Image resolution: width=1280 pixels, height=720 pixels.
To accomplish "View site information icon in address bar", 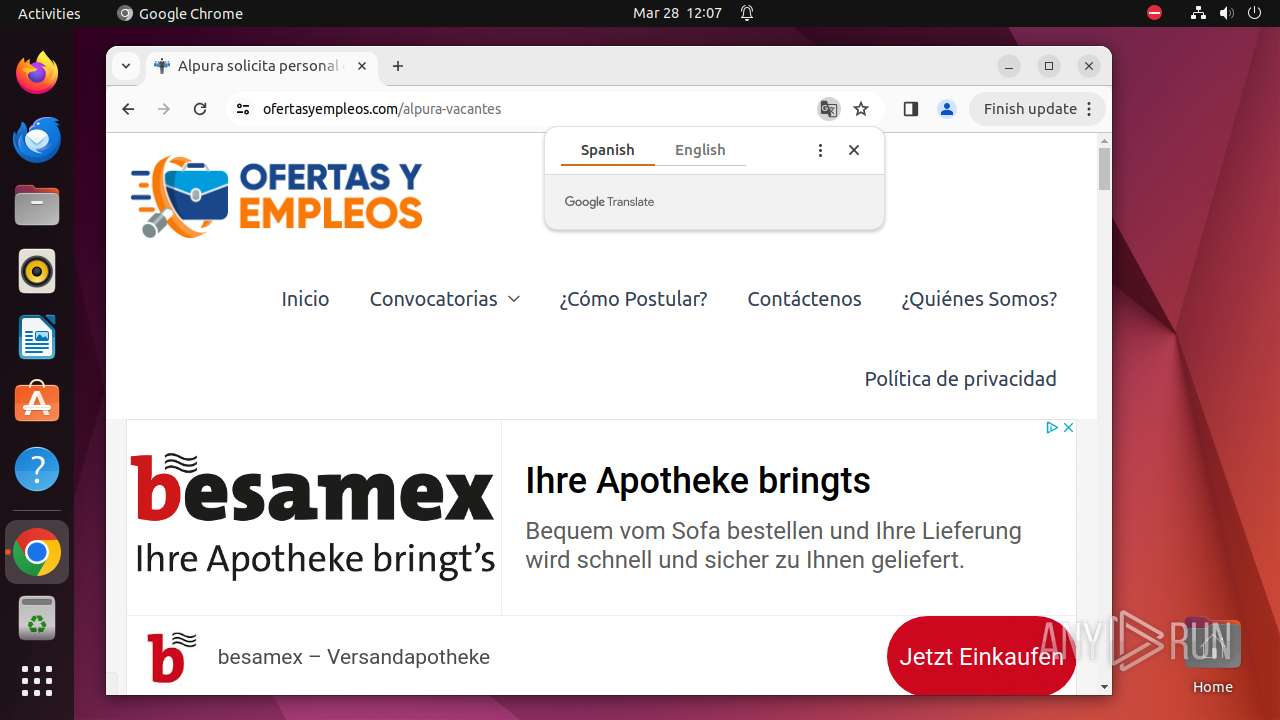I will pyautogui.click(x=242, y=109).
